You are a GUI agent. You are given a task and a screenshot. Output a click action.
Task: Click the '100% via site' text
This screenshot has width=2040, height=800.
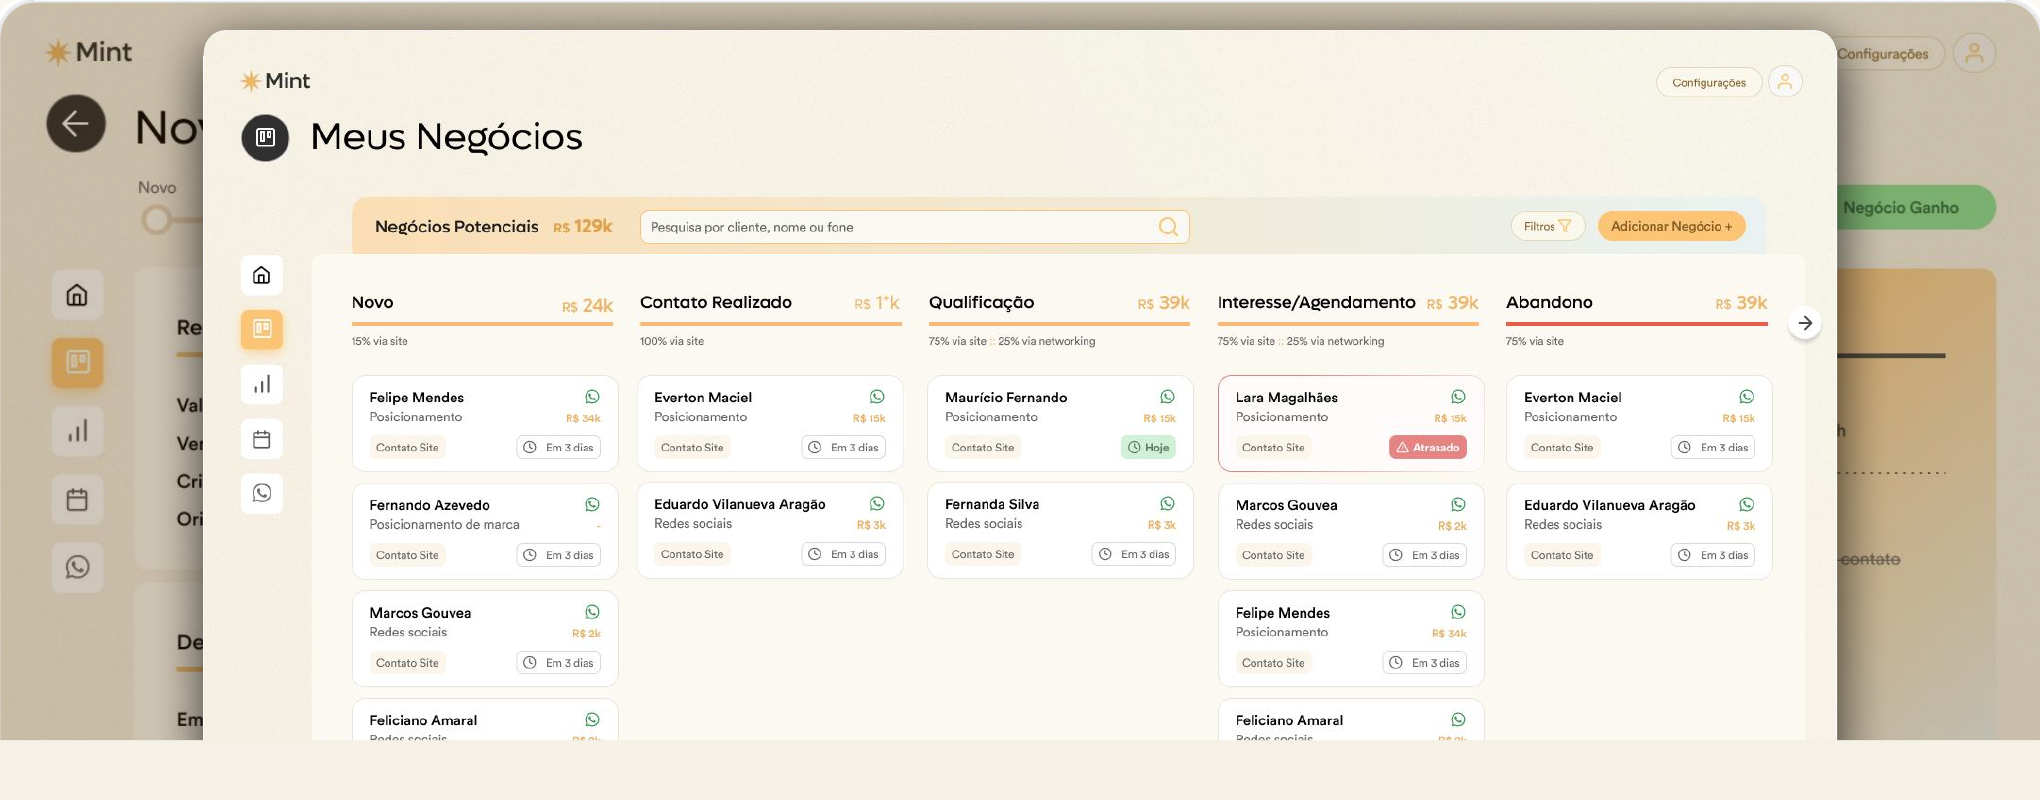click(x=672, y=341)
